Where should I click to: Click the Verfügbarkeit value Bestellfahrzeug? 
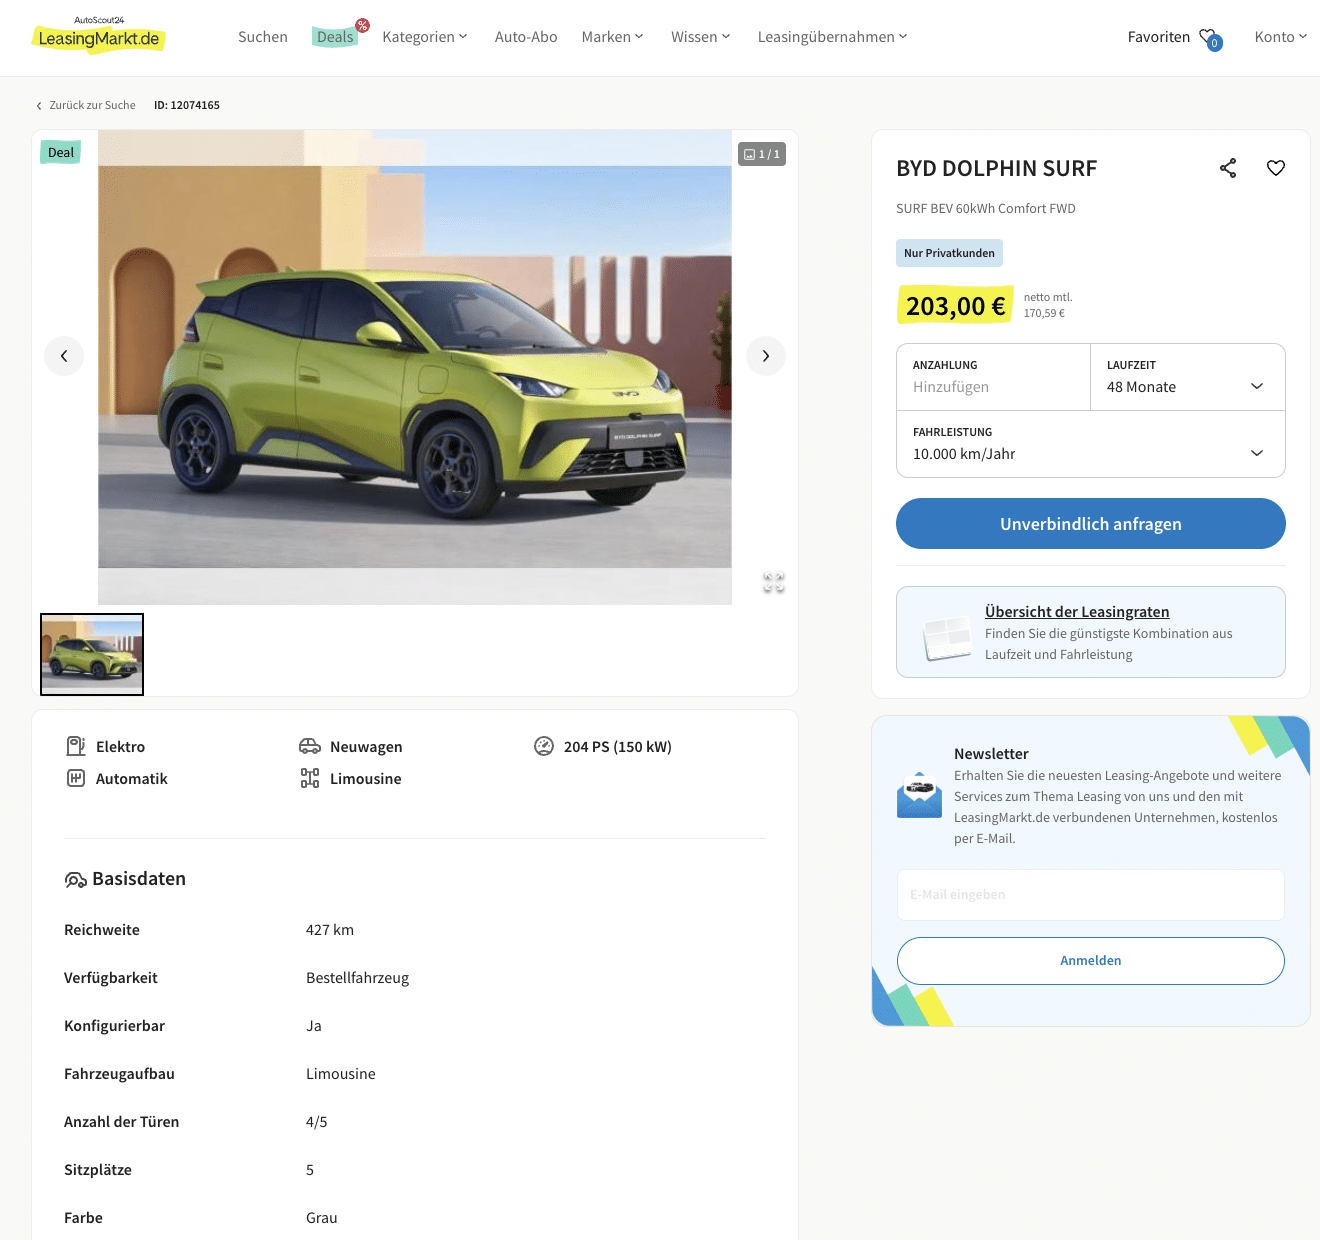358,978
